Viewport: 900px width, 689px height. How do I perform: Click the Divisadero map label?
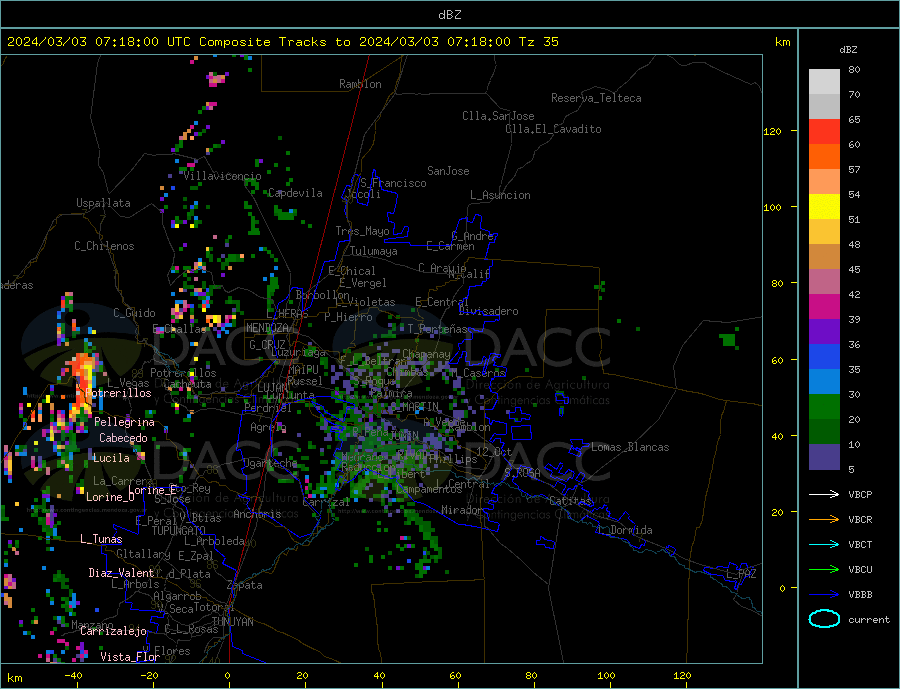coord(488,311)
